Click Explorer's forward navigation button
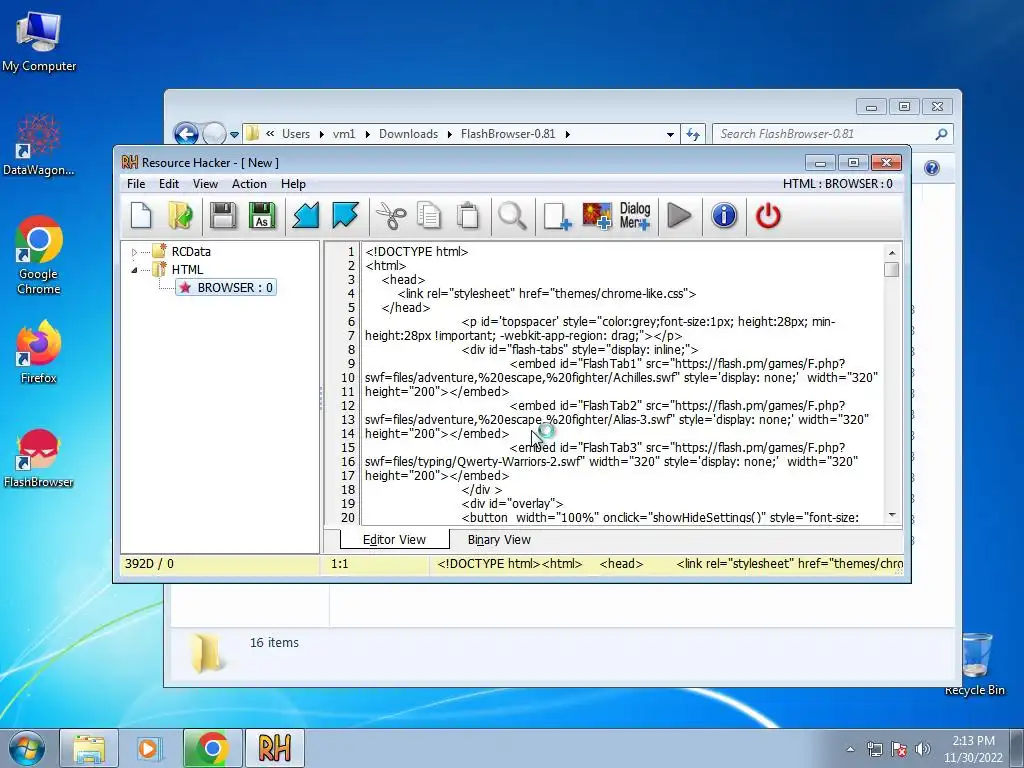1024x768 pixels. coord(214,134)
